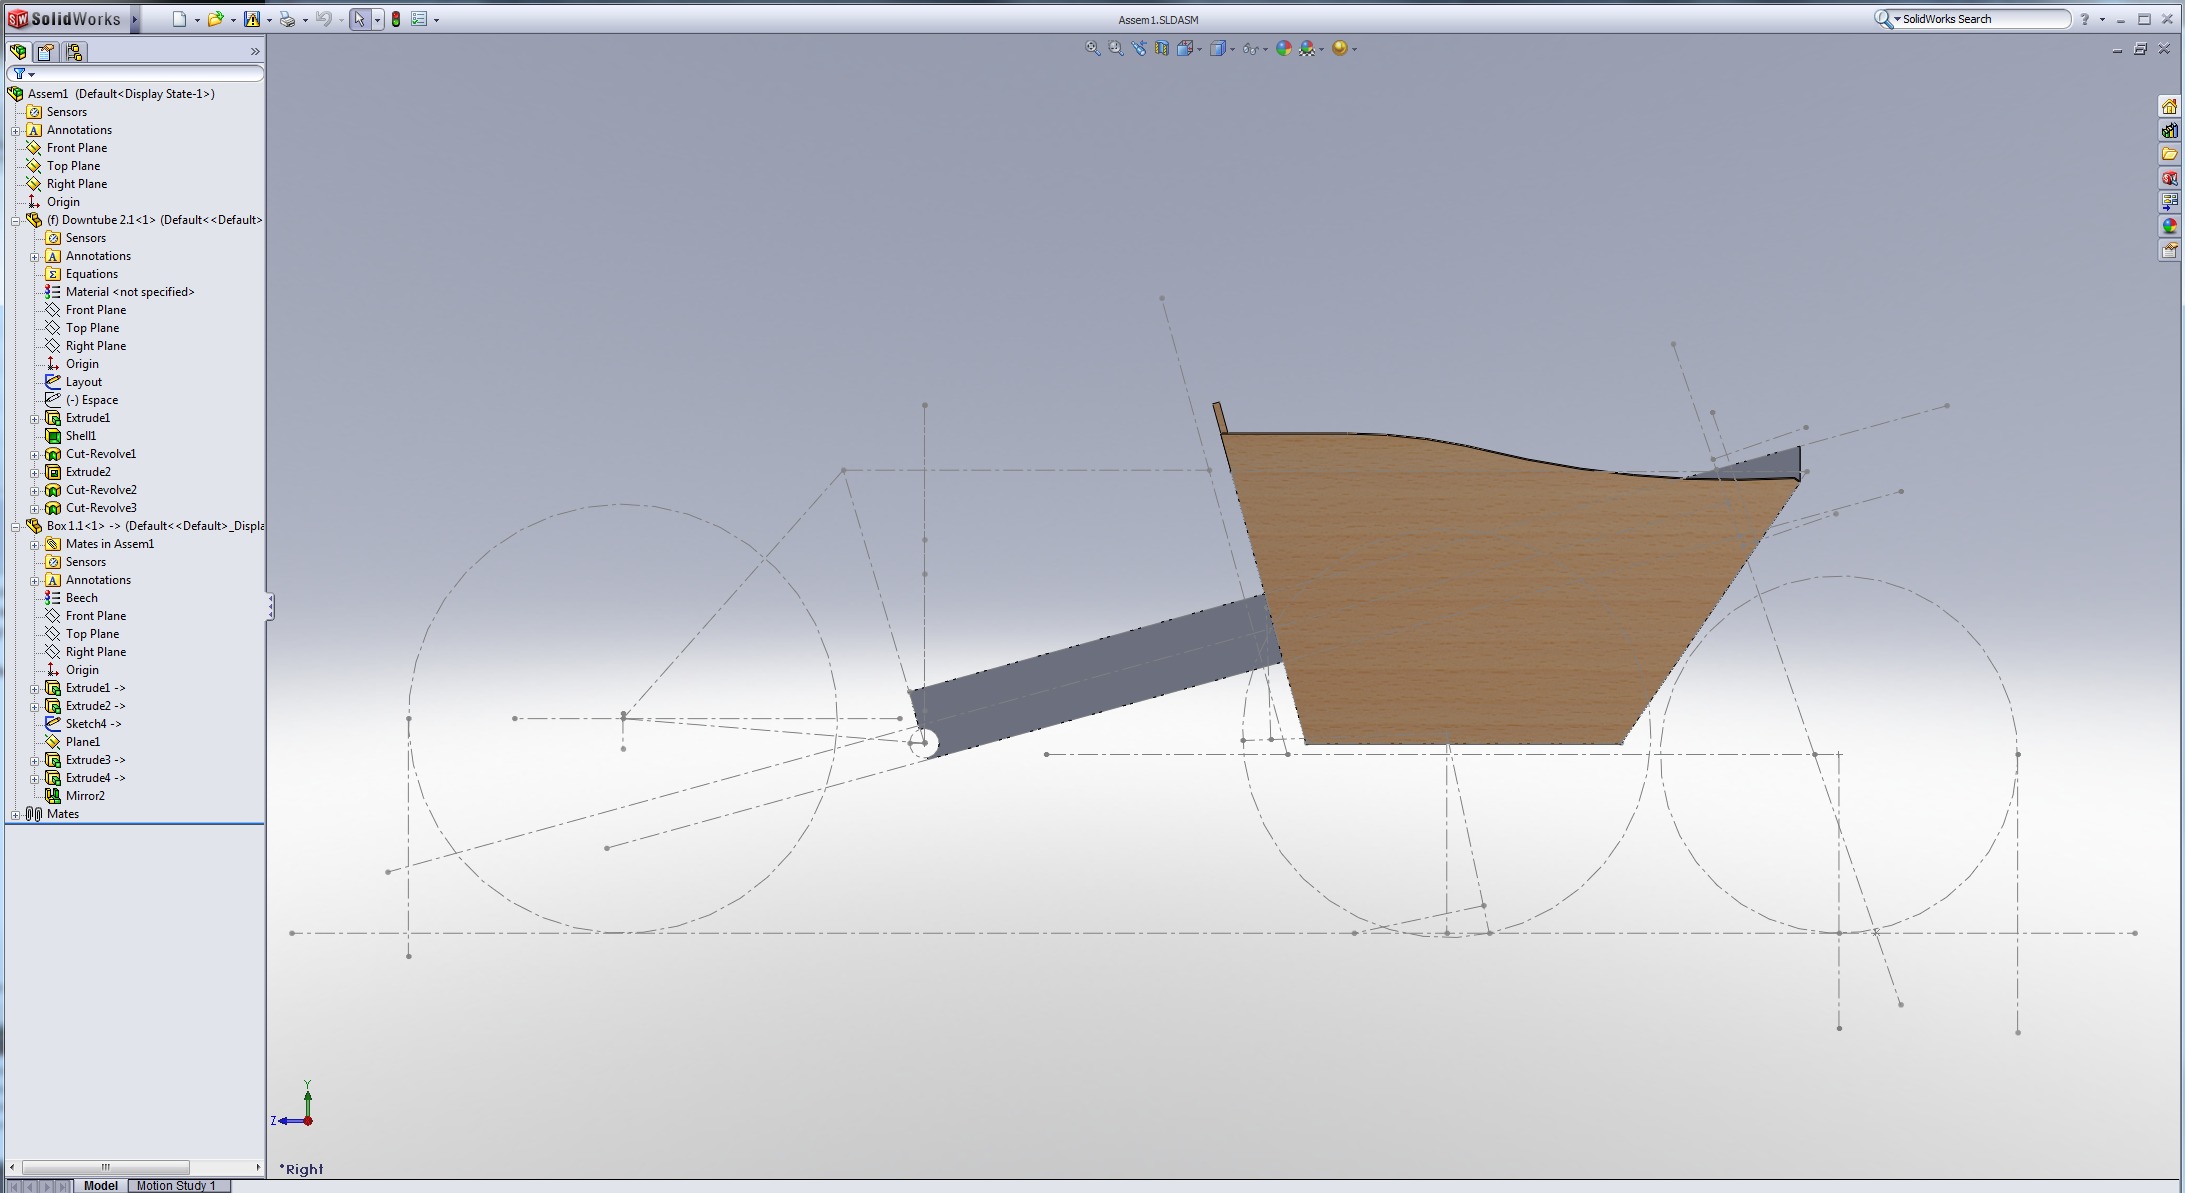The height and width of the screenshot is (1193, 2186).
Task: Toggle the selection filter funnel icon
Action: tap(18, 73)
